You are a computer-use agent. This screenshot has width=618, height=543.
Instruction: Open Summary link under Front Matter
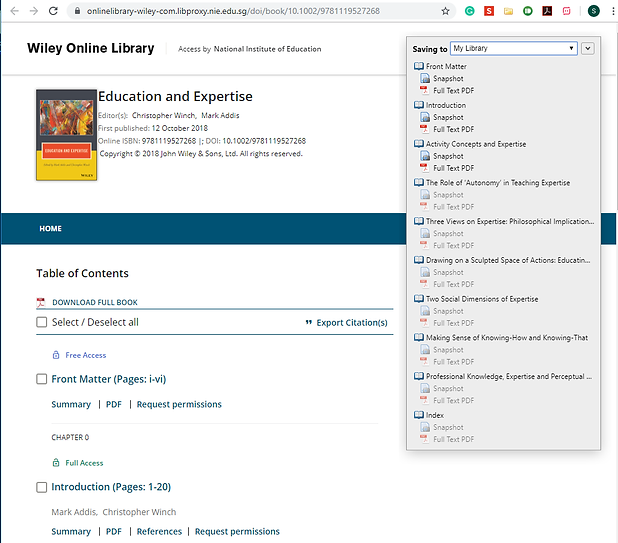(71, 404)
